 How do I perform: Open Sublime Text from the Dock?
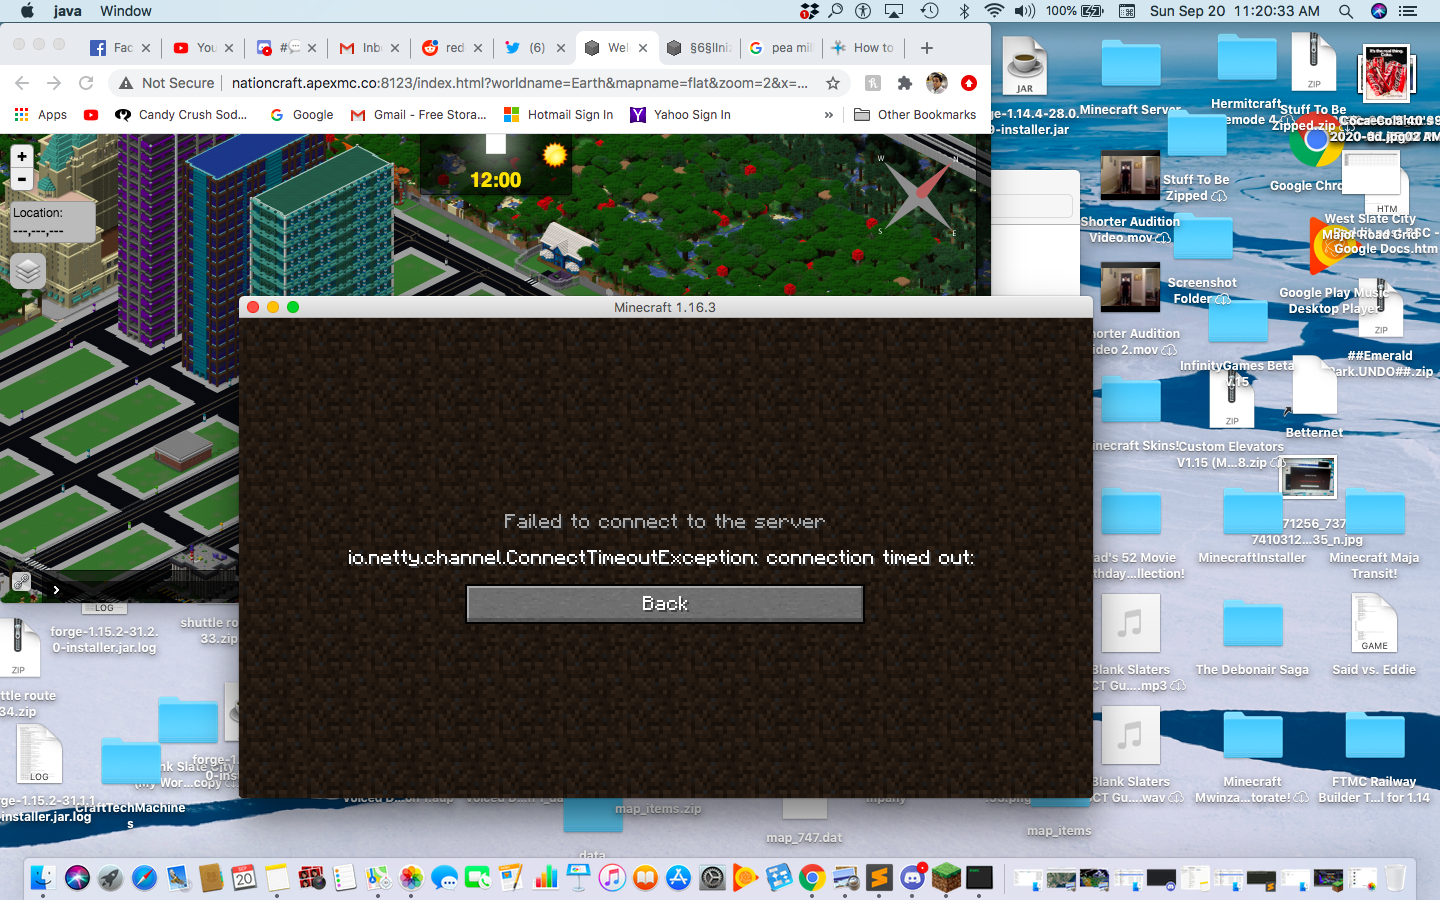[879, 878]
